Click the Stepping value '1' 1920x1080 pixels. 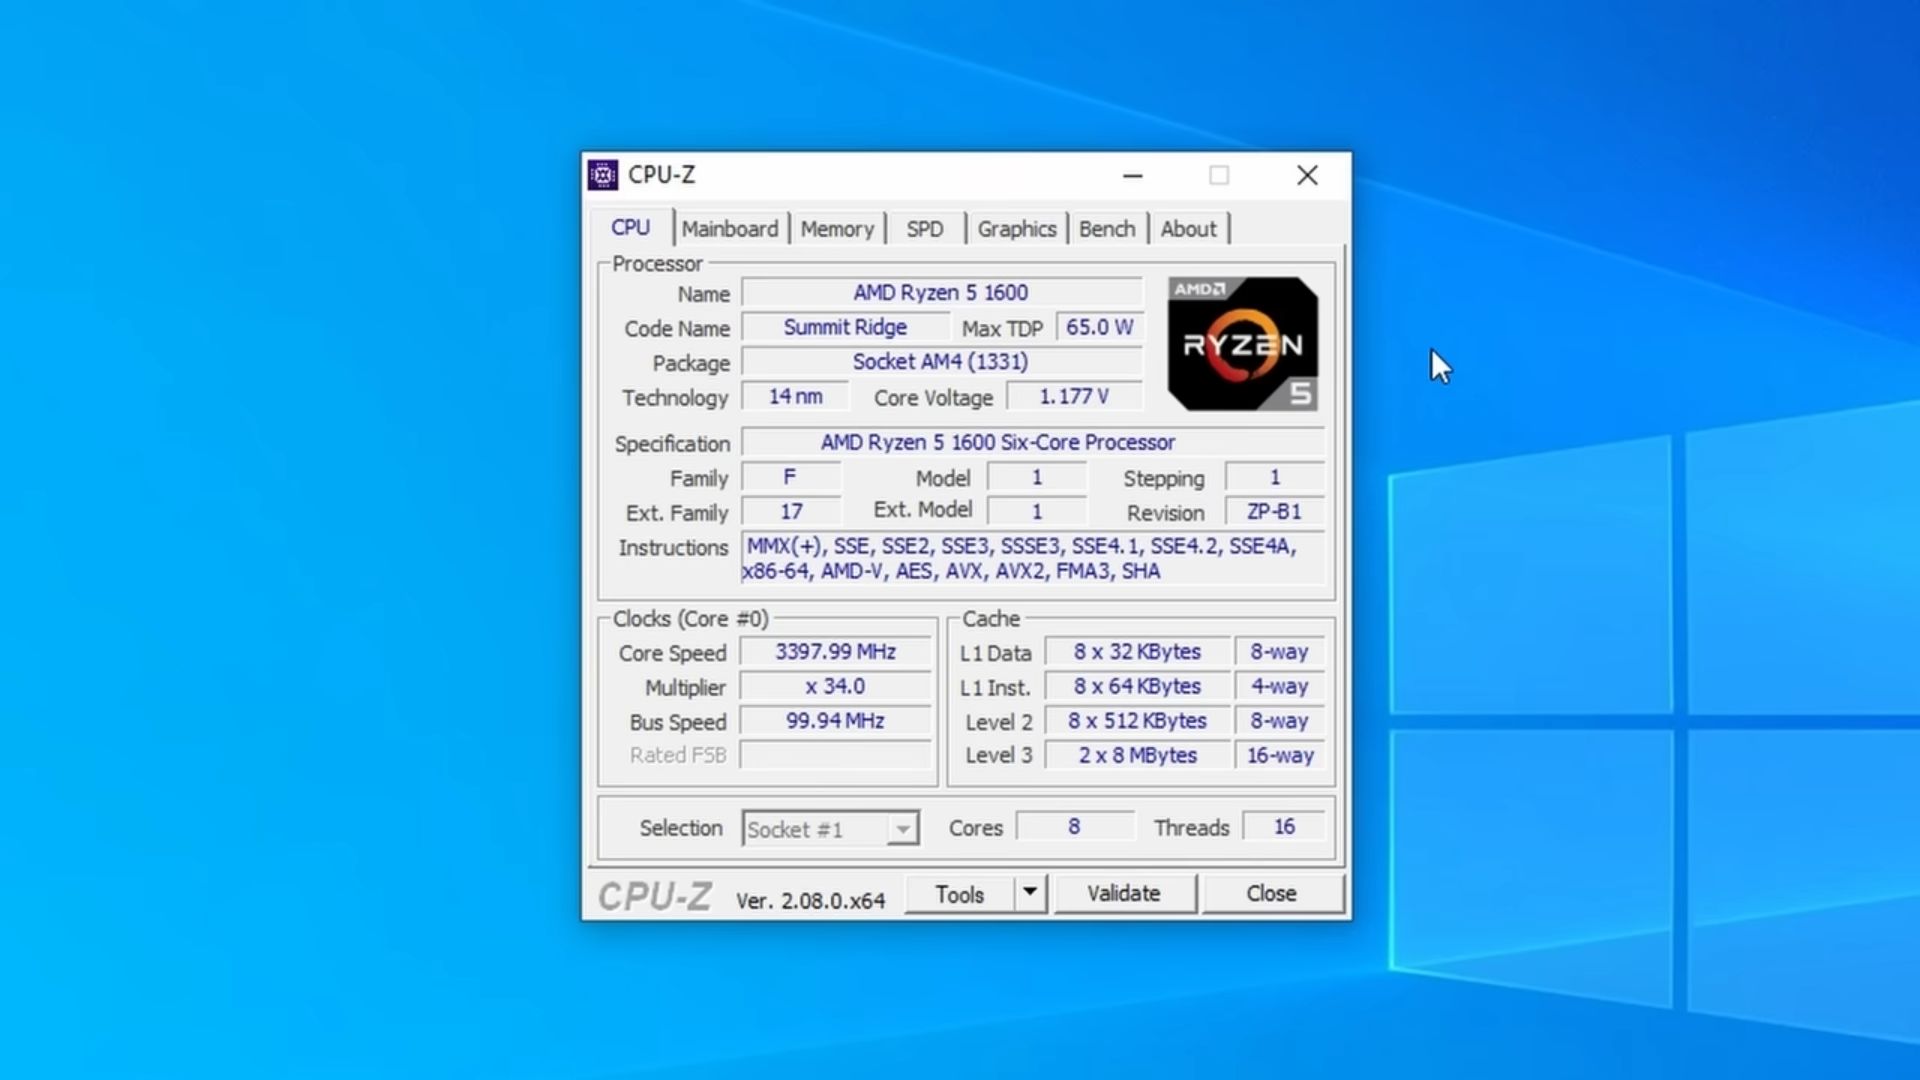tap(1275, 477)
